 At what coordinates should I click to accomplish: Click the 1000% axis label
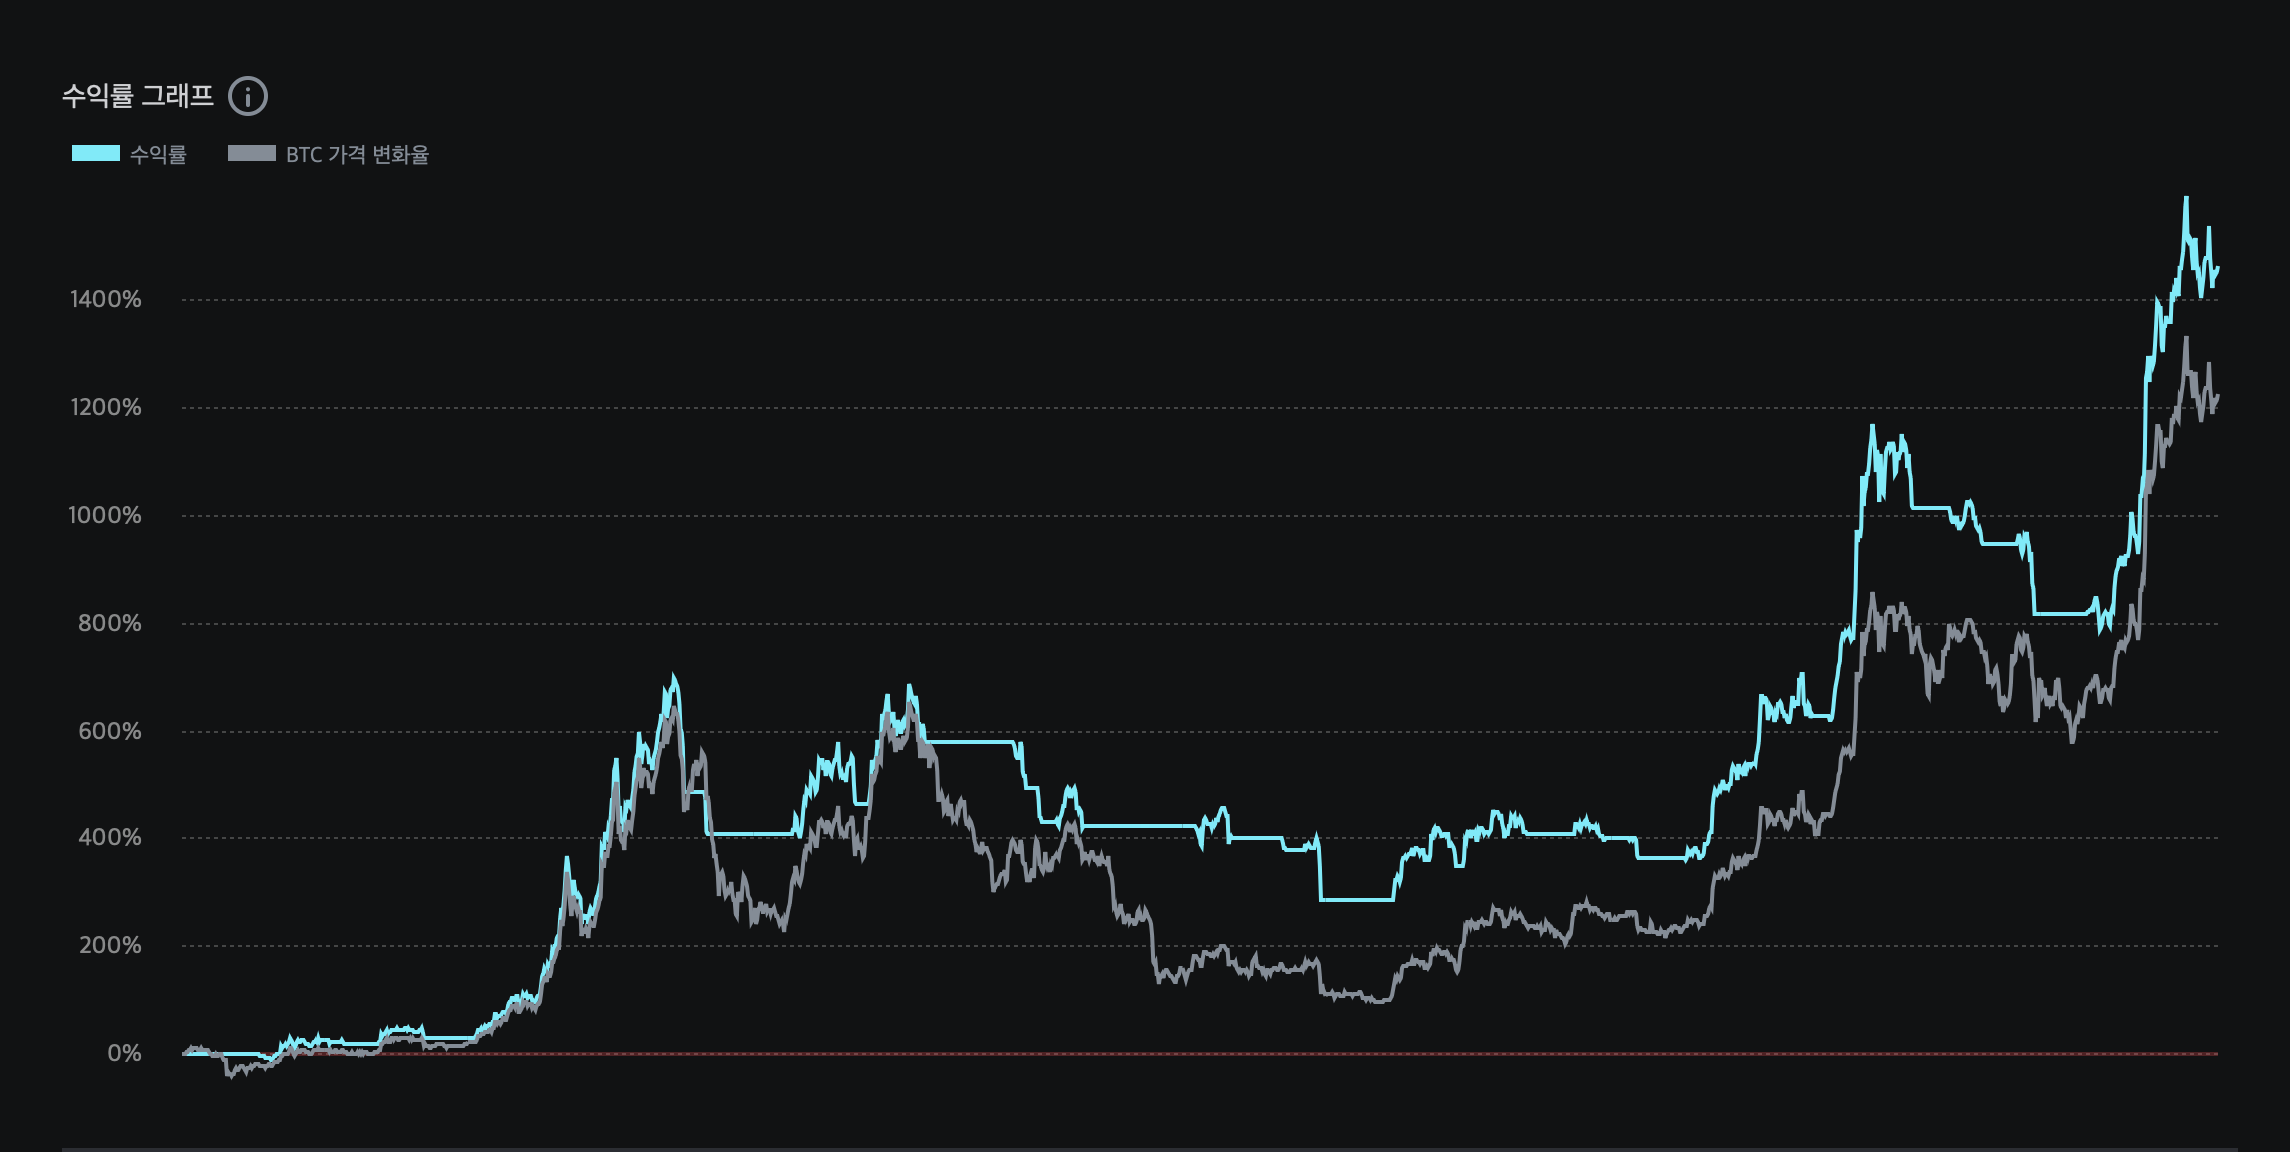(x=105, y=515)
